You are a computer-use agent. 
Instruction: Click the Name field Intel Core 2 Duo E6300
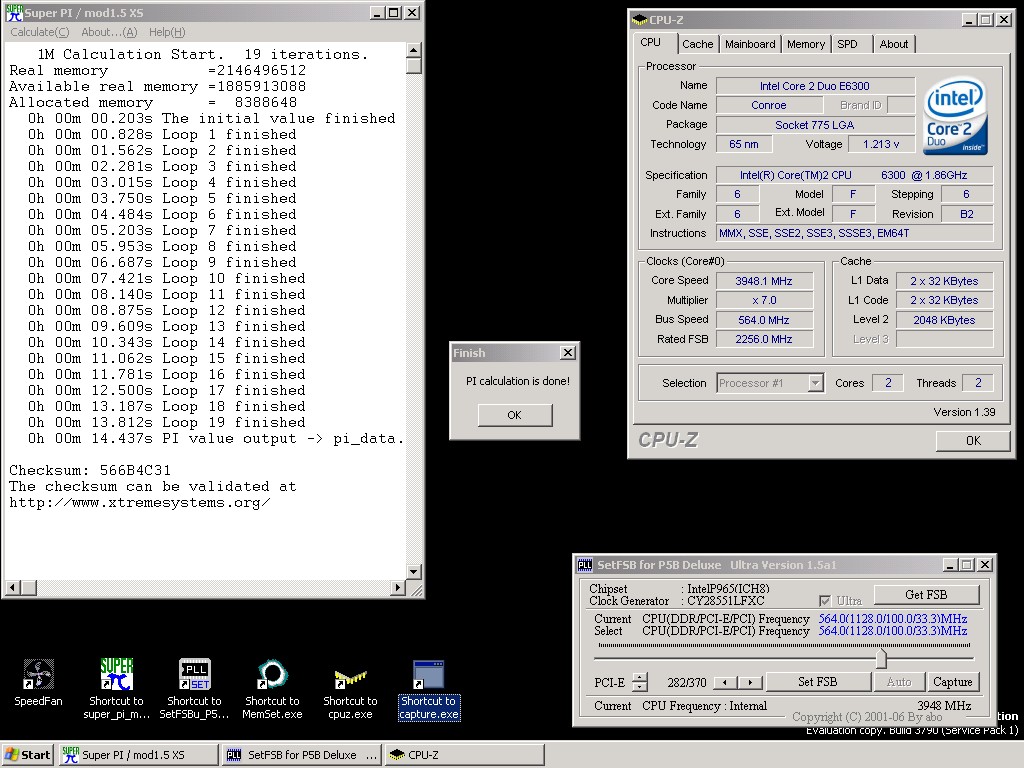pos(815,86)
